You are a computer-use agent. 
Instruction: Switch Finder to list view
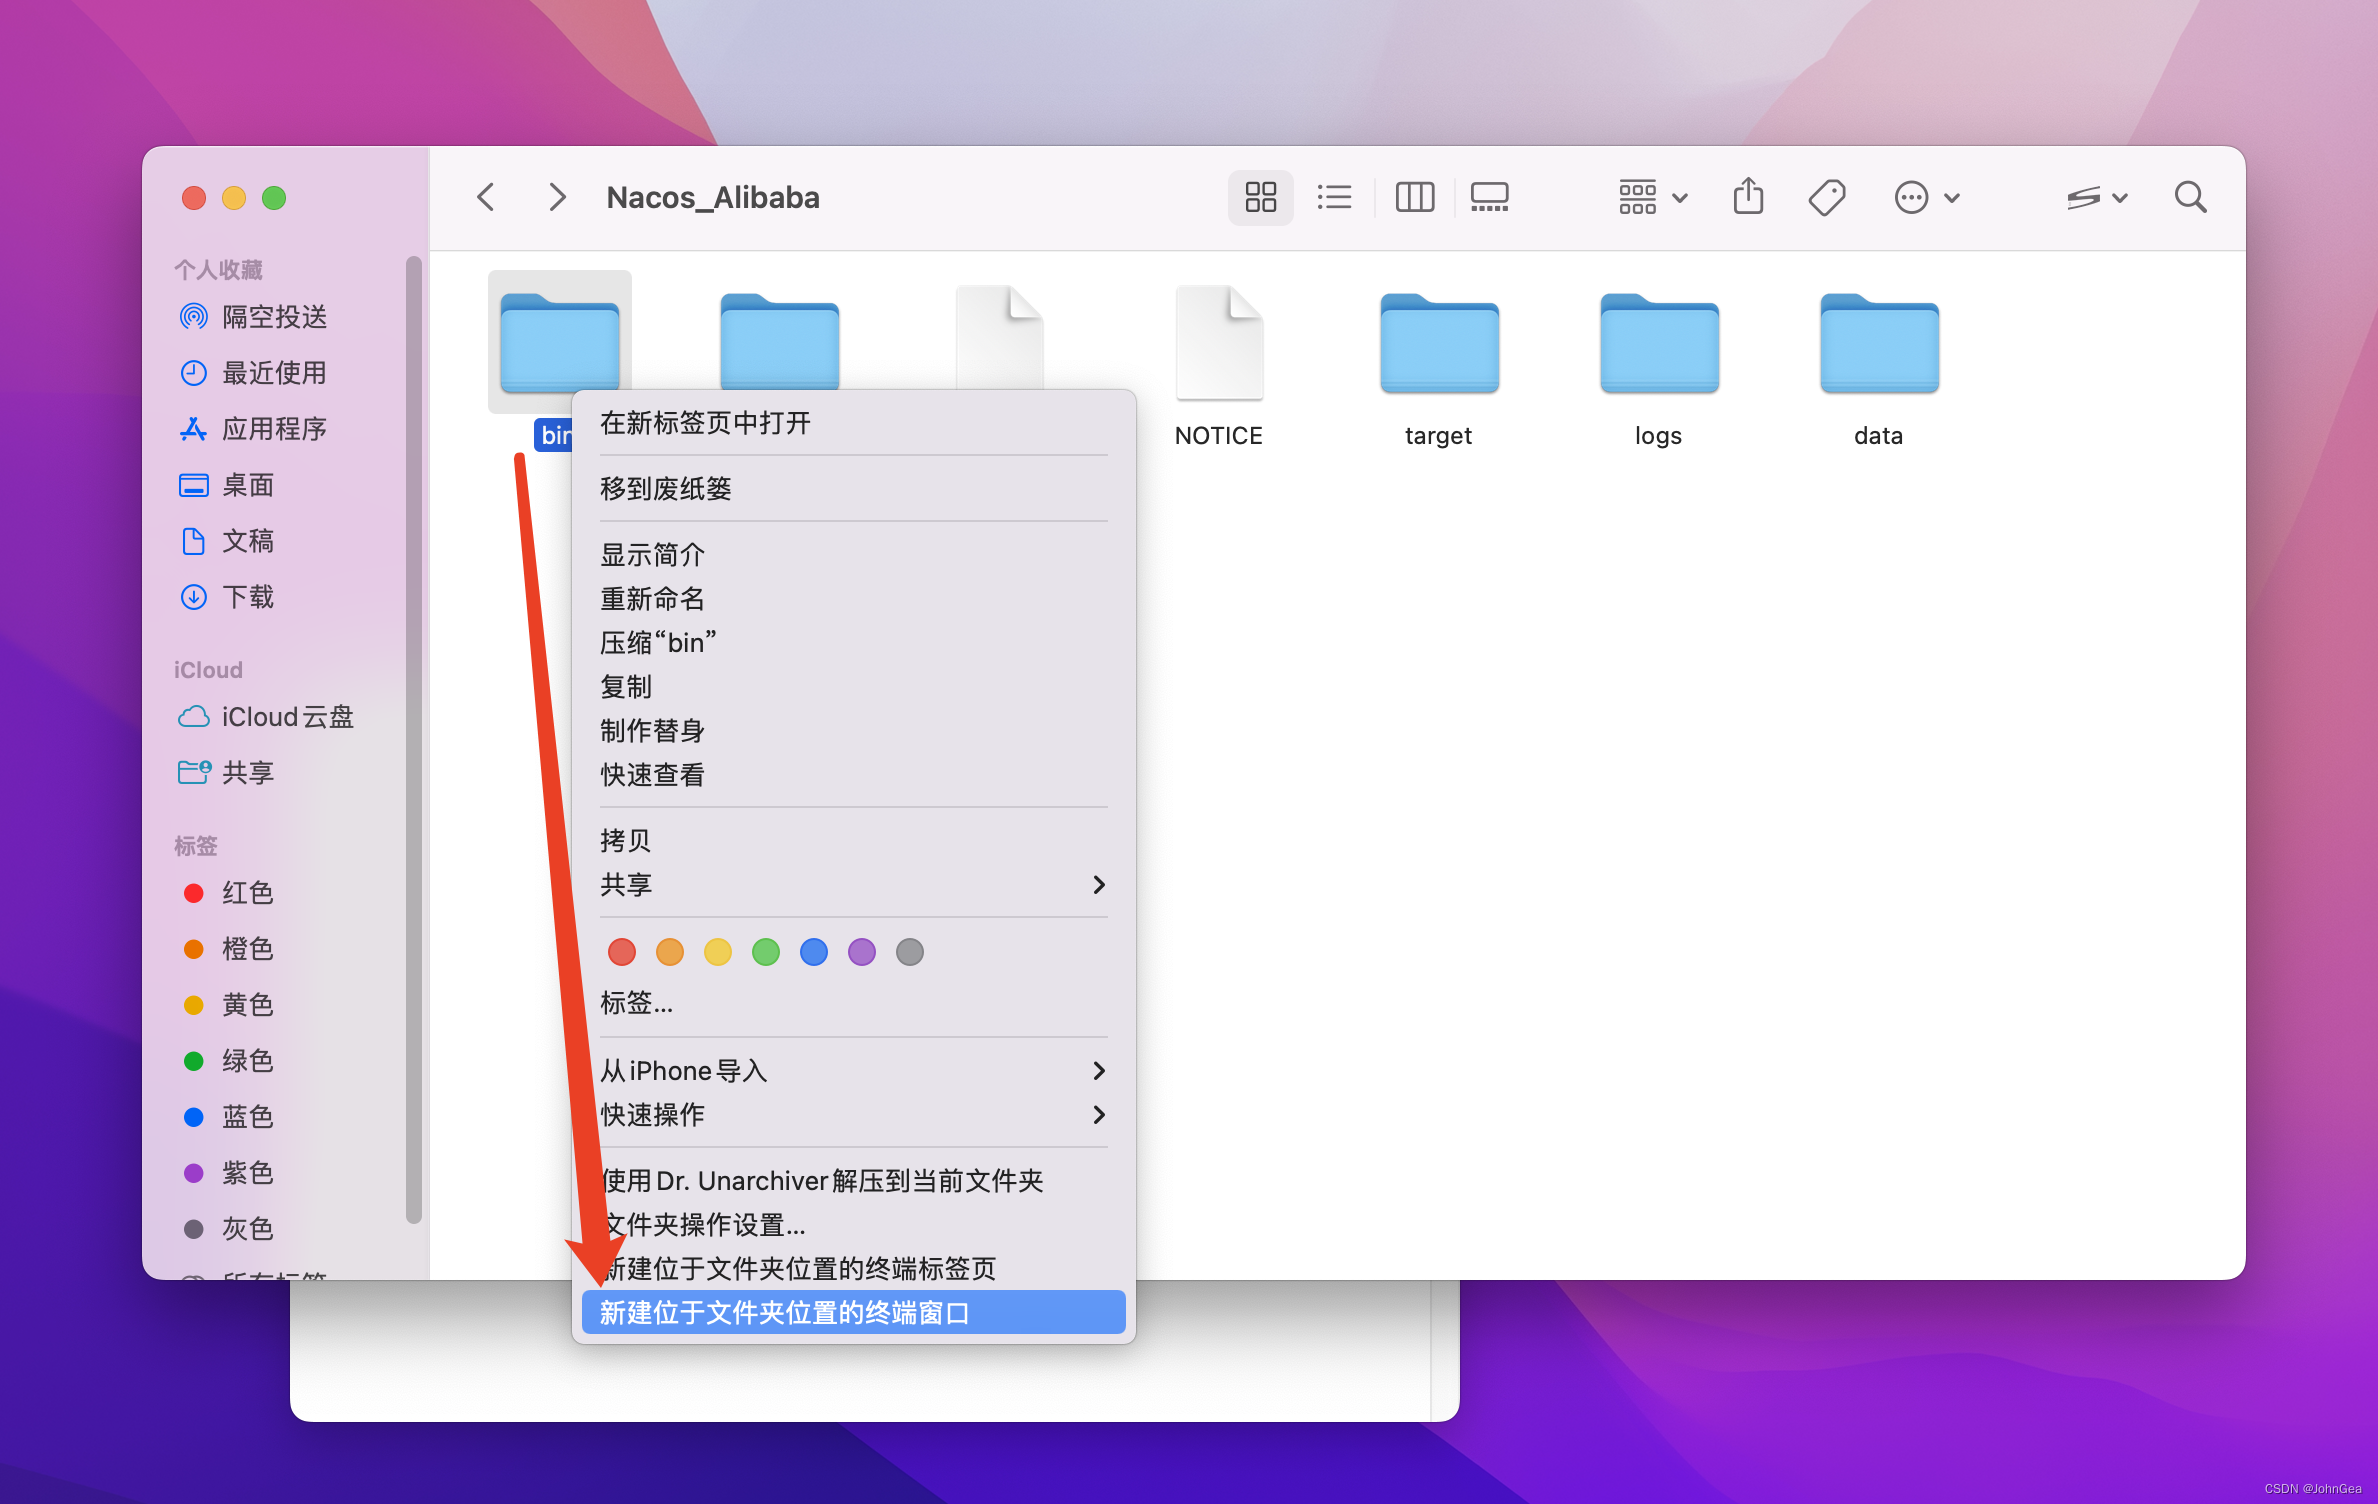tap(1334, 197)
